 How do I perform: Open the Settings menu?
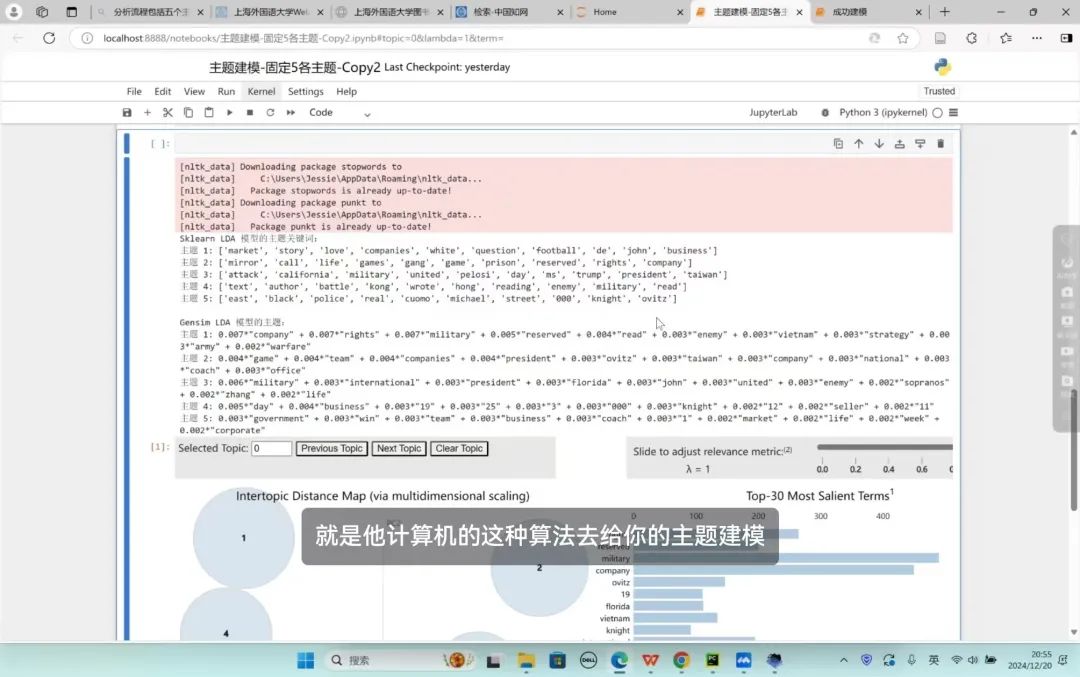click(306, 91)
